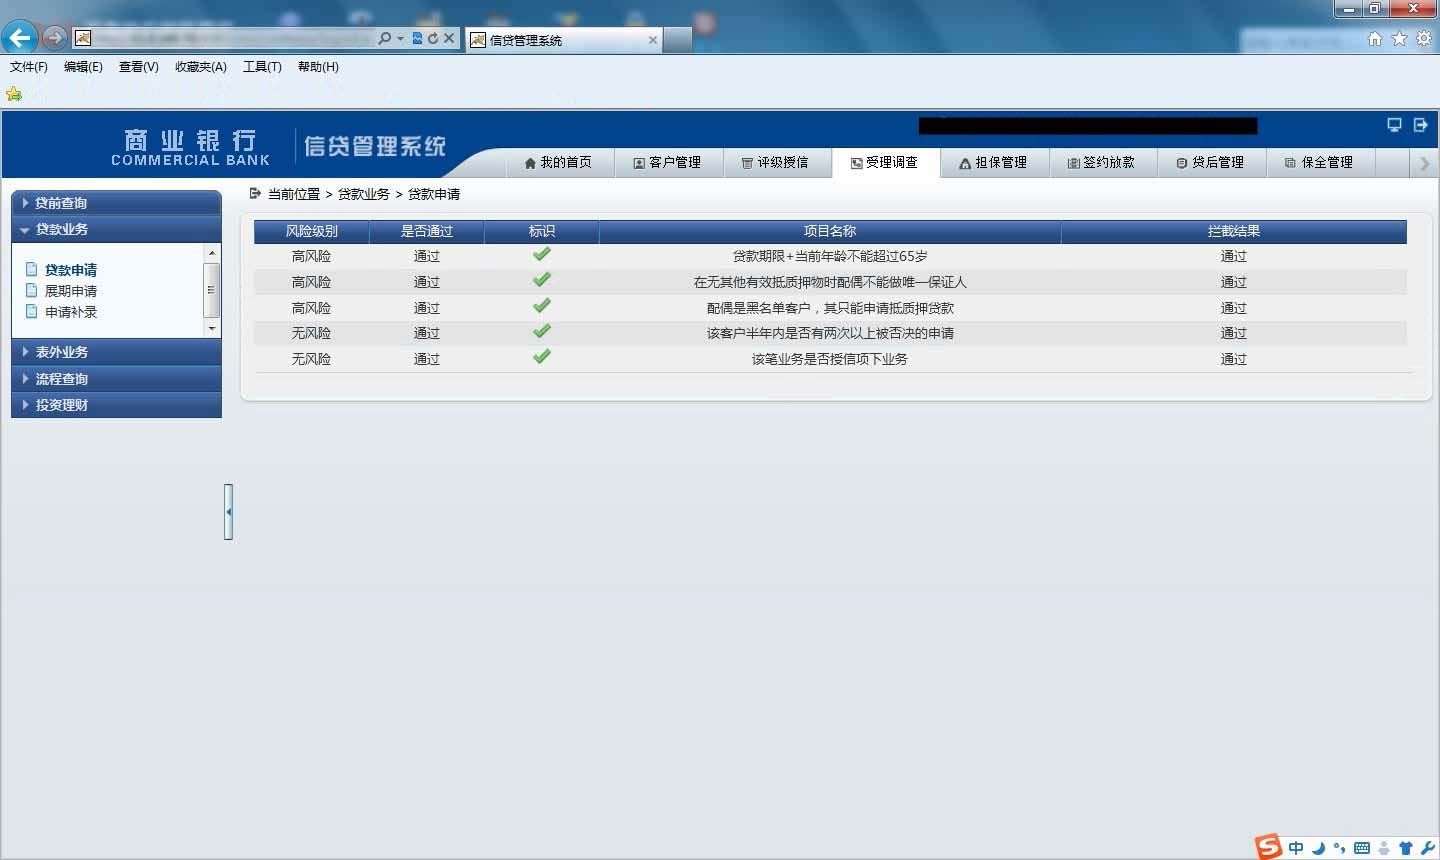This screenshot has height=860, width=1440.
Task: Click the 信贷管理系统 browser tab
Action: 563,40
